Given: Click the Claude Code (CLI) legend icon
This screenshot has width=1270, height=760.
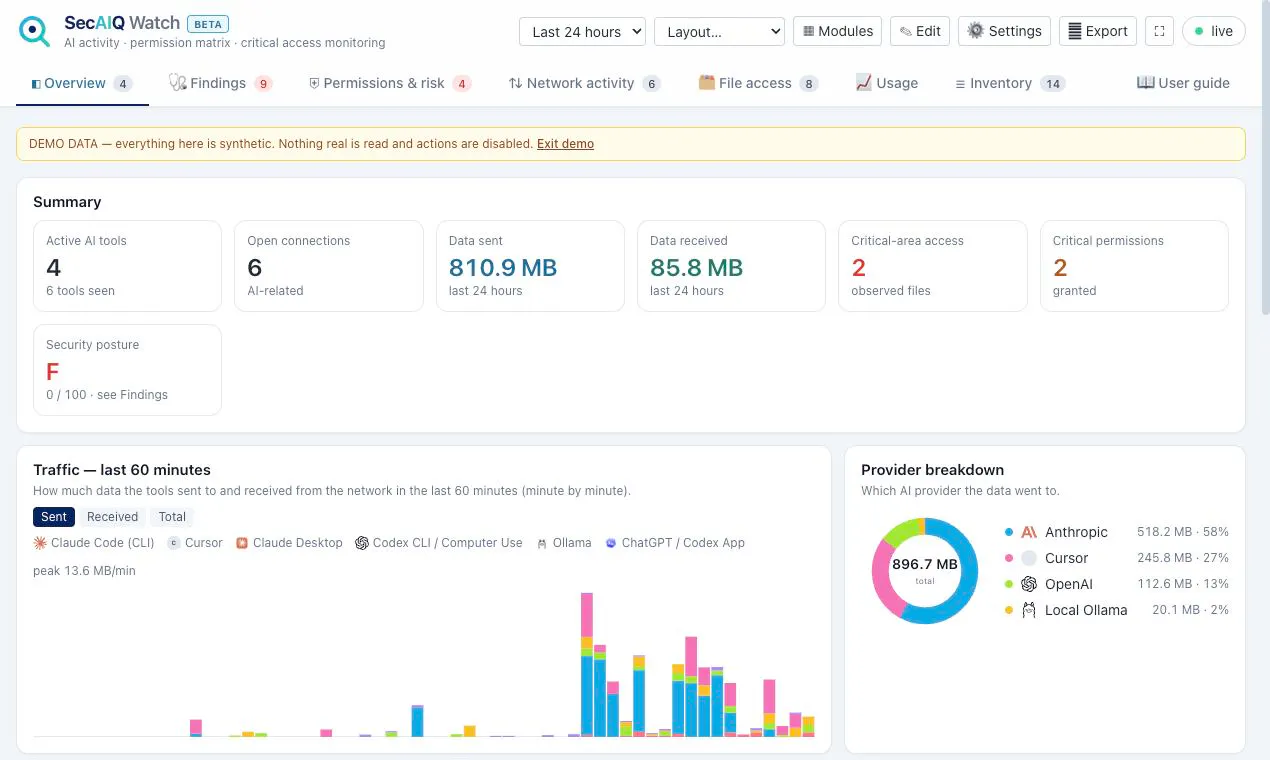Looking at the screenshot, I should 40,543.
